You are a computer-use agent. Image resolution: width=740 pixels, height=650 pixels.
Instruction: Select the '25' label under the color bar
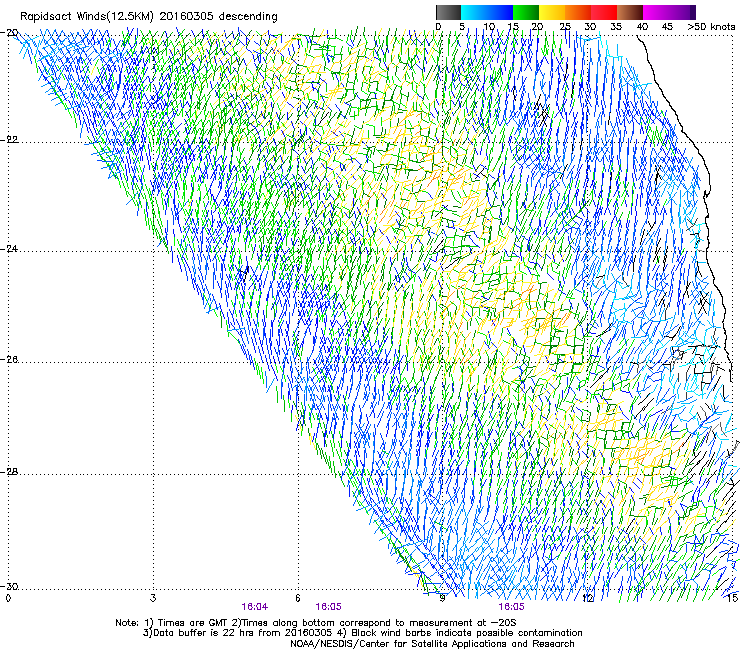[565, 27]
